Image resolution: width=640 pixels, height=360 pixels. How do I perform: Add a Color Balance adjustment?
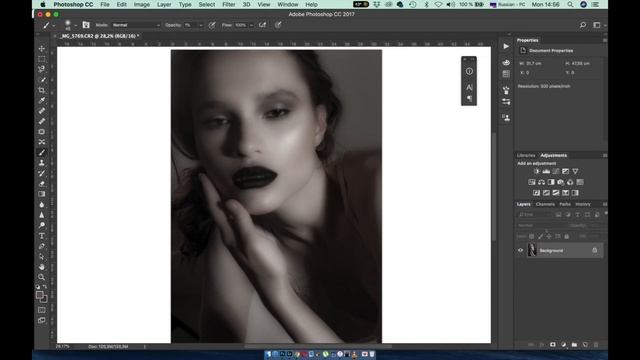(541, 182)
